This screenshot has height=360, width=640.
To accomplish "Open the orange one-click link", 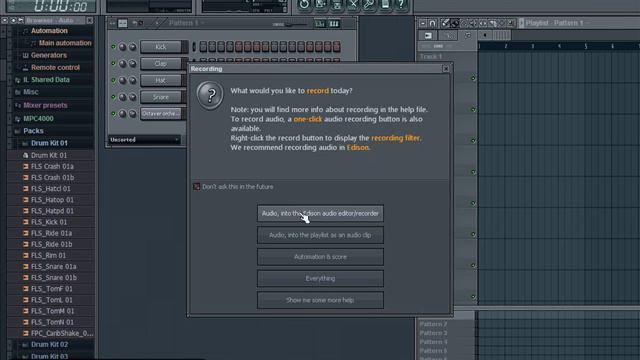I will point(308,119).
